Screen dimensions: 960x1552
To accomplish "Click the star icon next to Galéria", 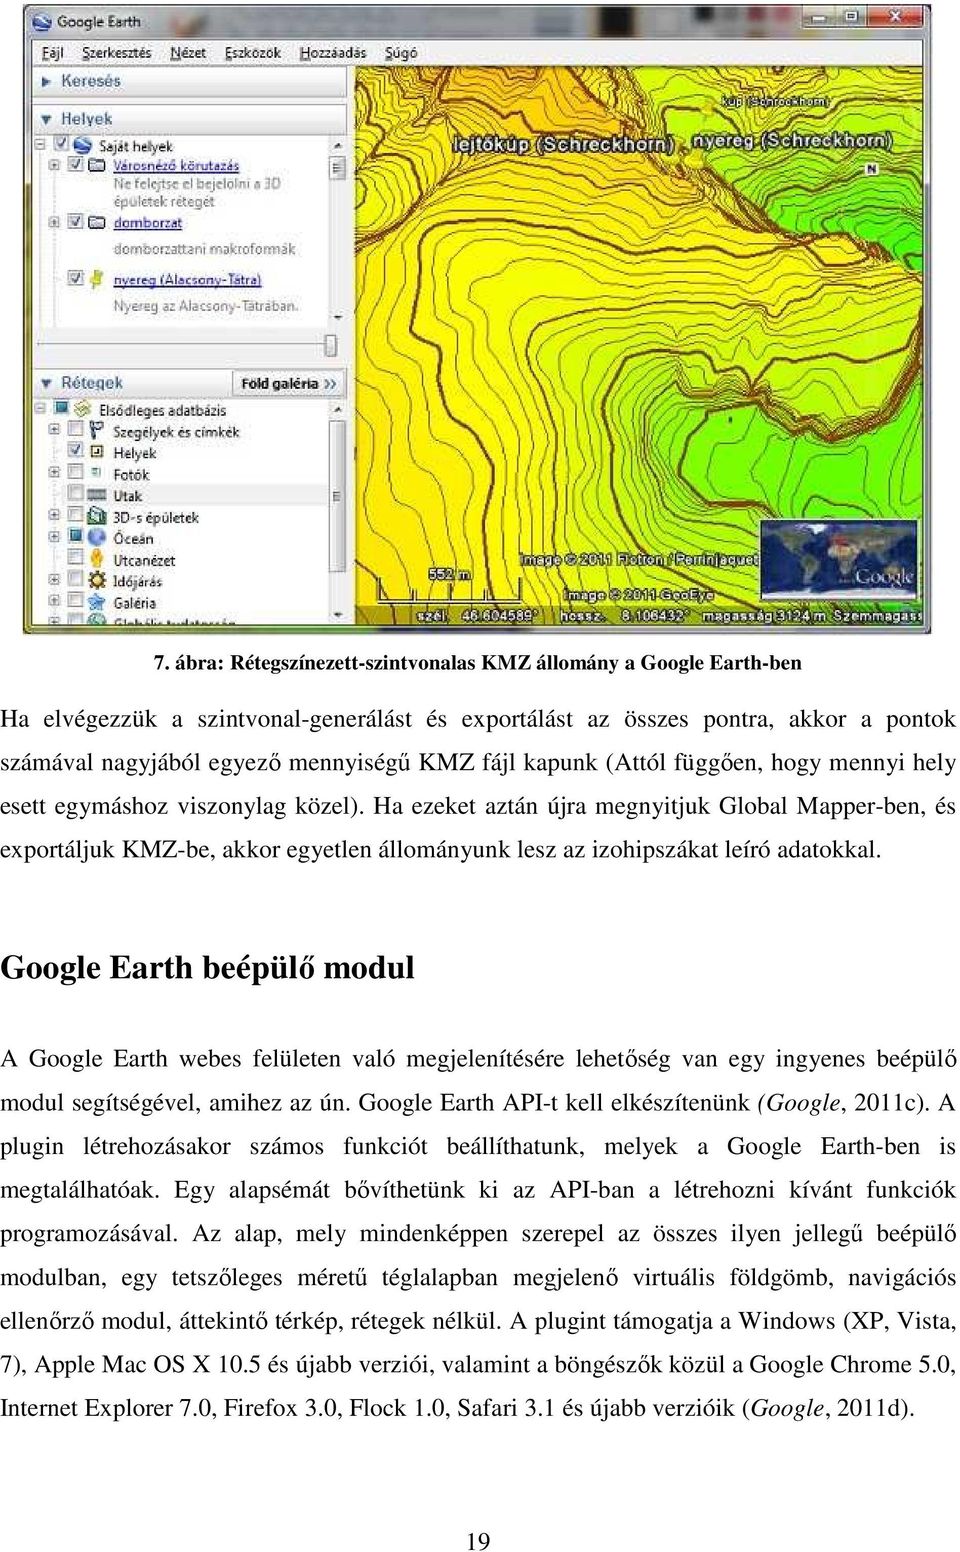I will 97,602.
